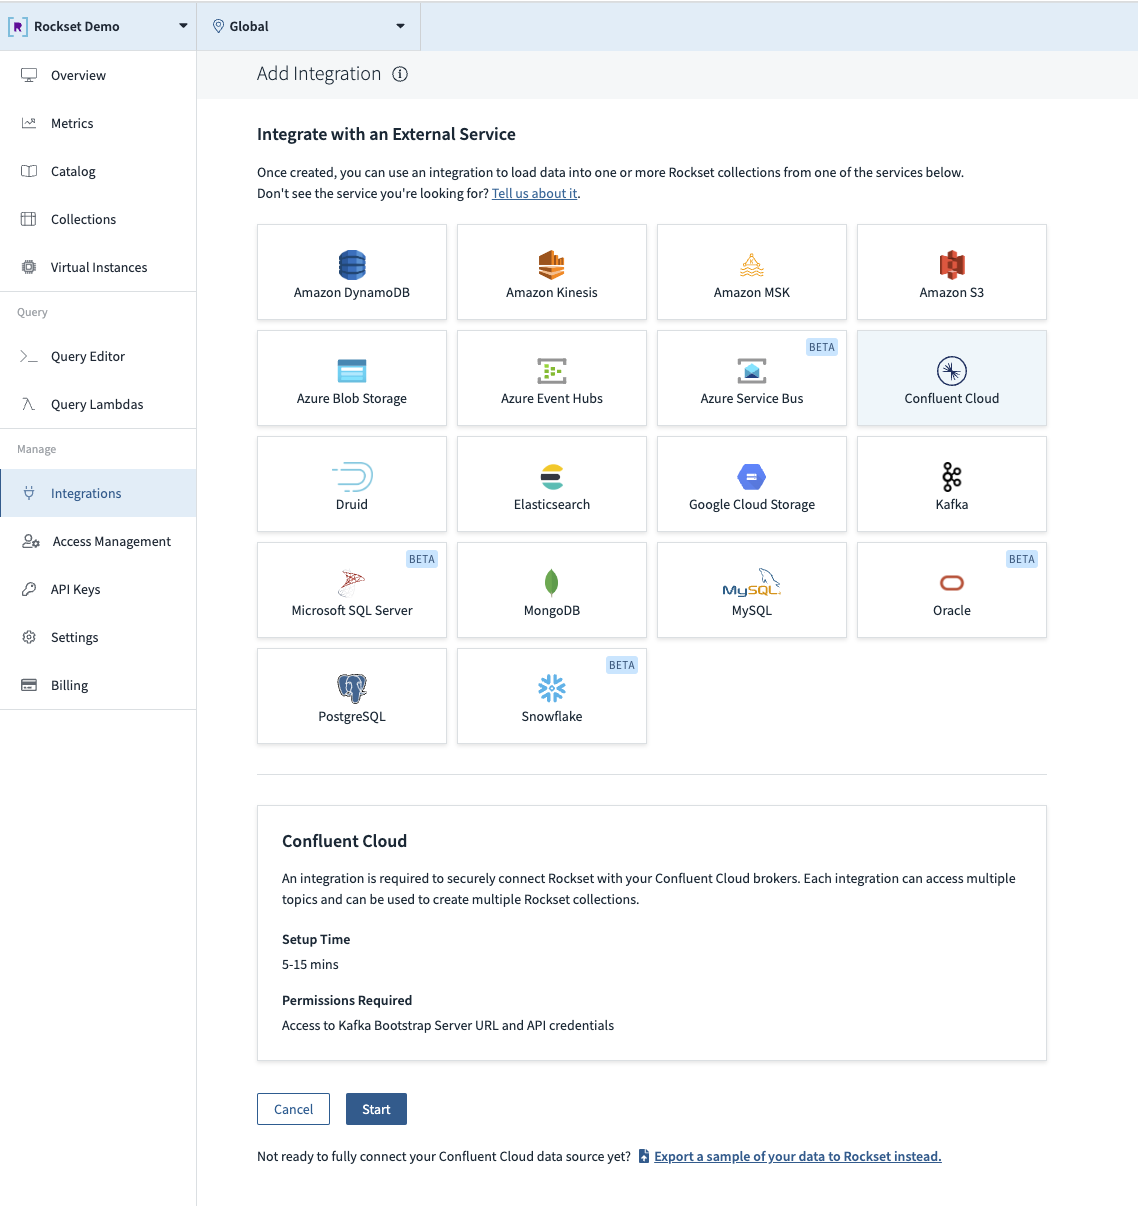The image size is (1138, 1206).
Task: Open the Overview monitor icon
Action: (x=29, y=75)
